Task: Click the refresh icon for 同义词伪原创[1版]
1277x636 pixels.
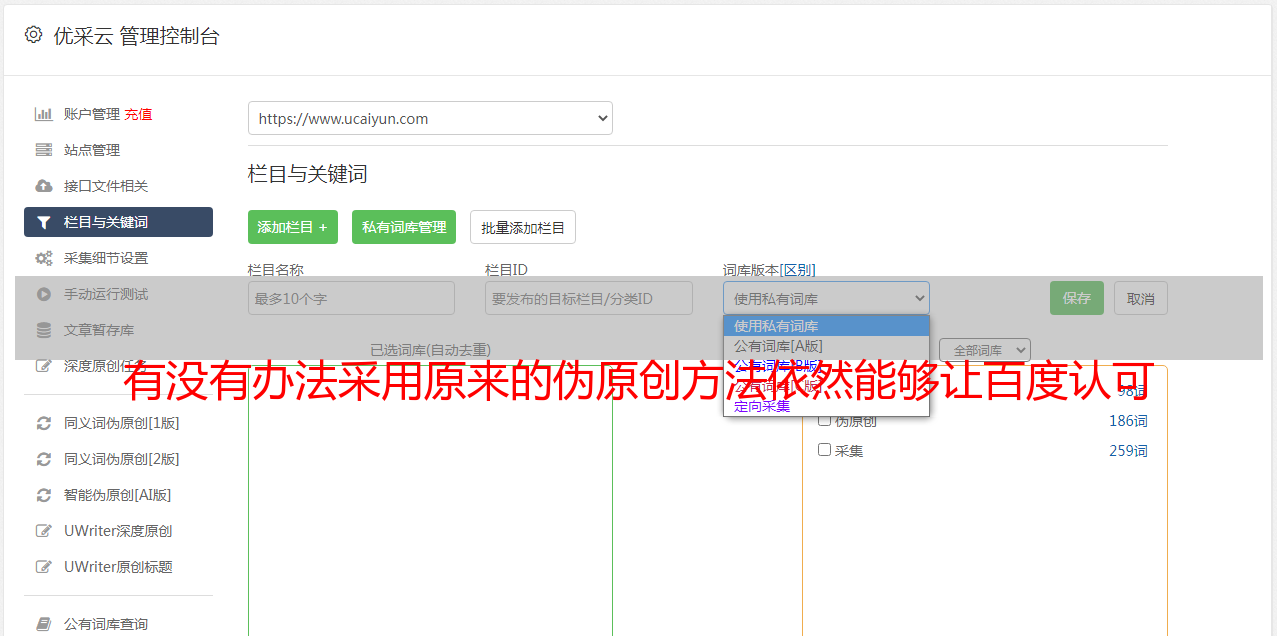Action: [43, 423]
